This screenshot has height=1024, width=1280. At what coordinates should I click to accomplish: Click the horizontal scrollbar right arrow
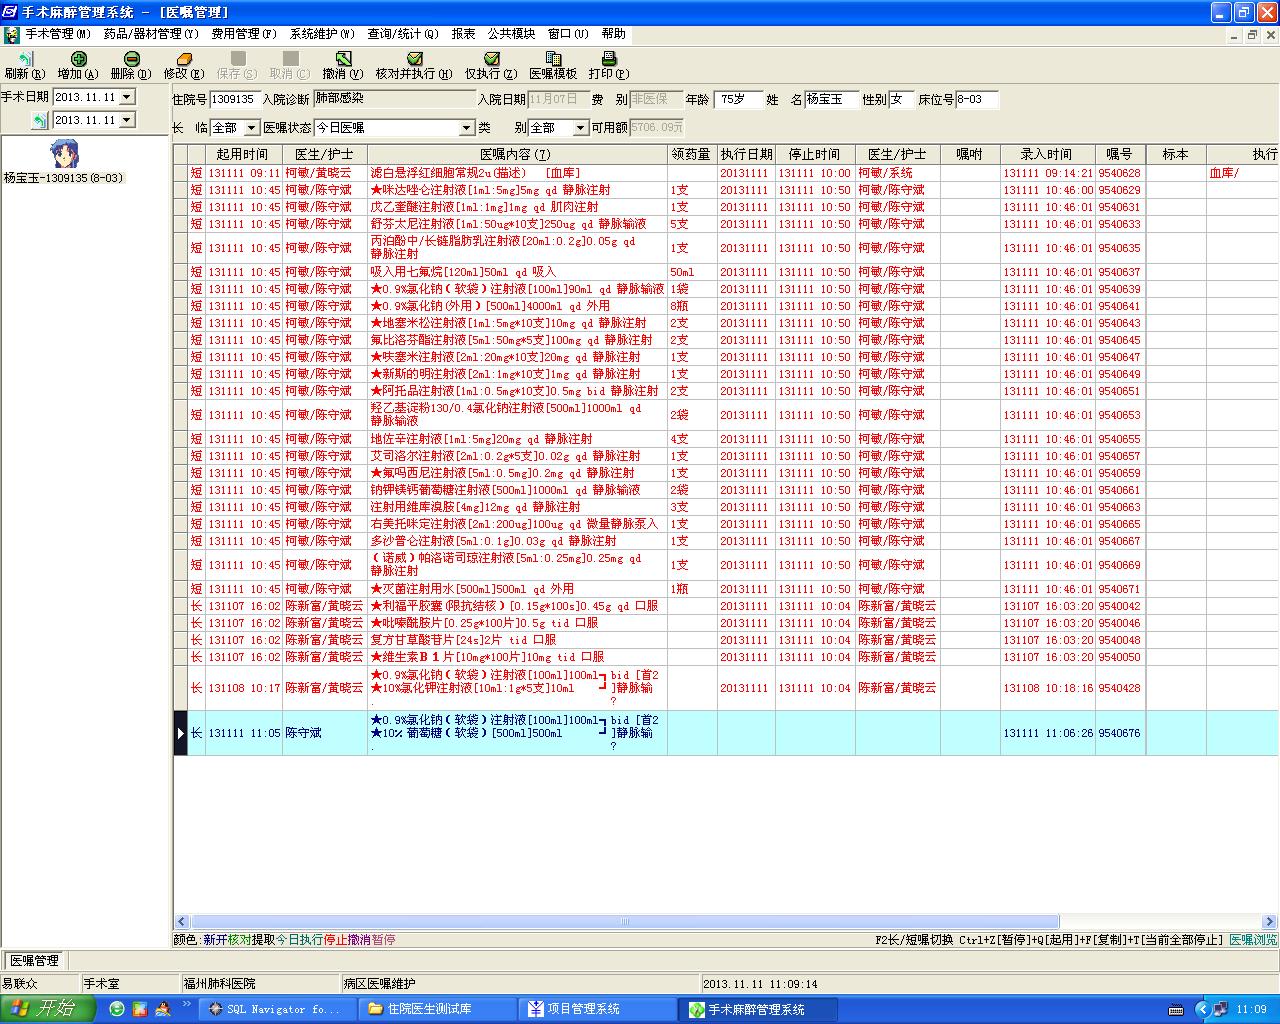click(1270, 922)
